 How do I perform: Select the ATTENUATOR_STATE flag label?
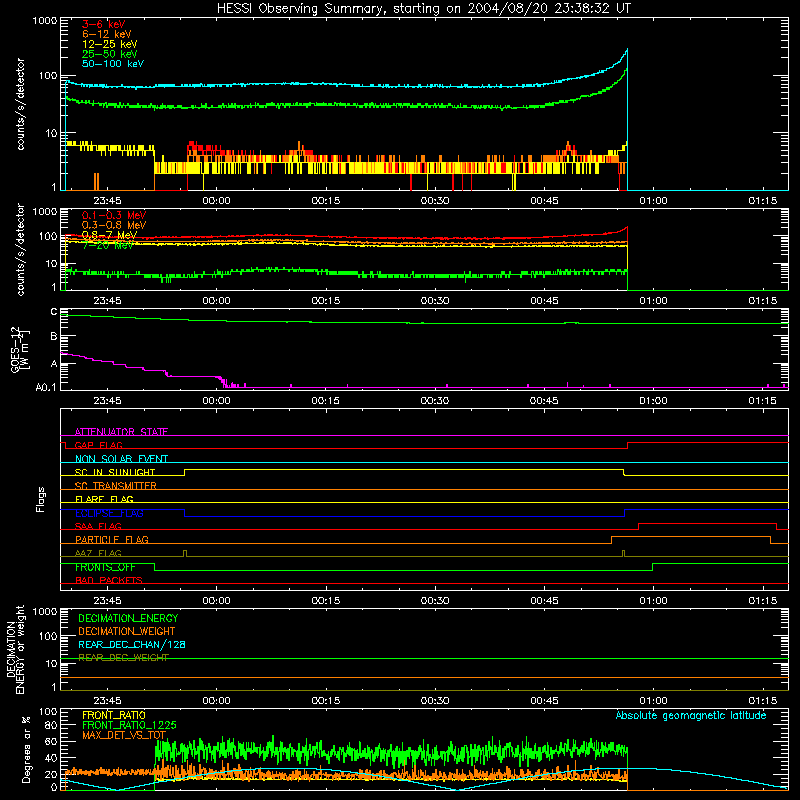coord(121,432)
